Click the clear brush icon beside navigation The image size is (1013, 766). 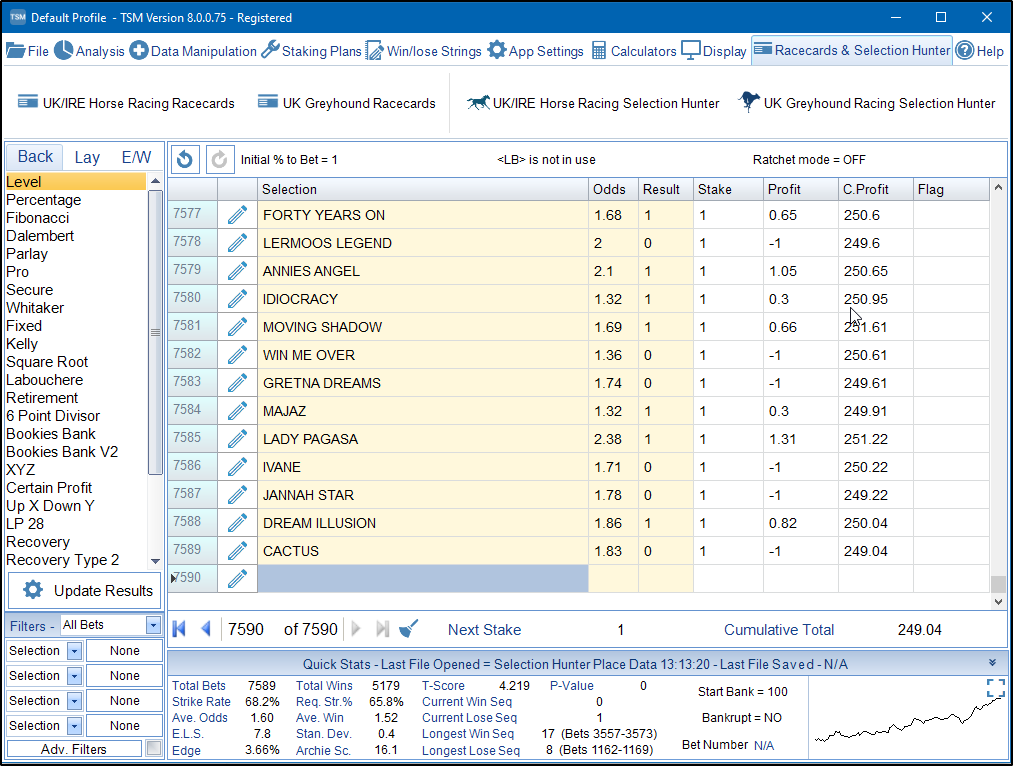point(408,629)
